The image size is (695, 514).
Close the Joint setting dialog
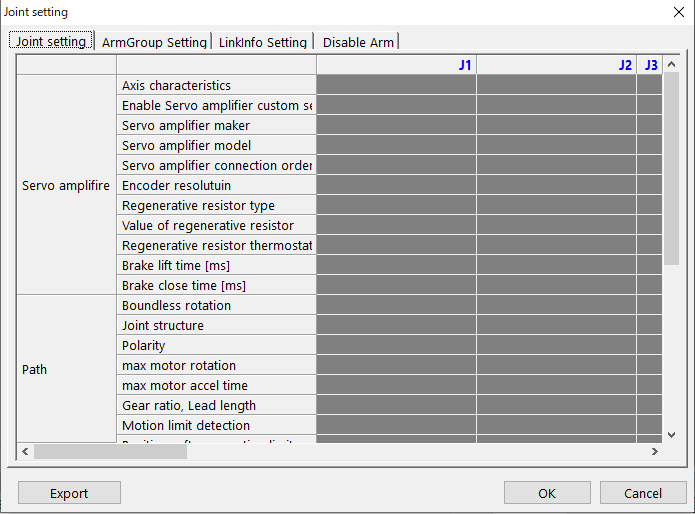tap(679, 12)
